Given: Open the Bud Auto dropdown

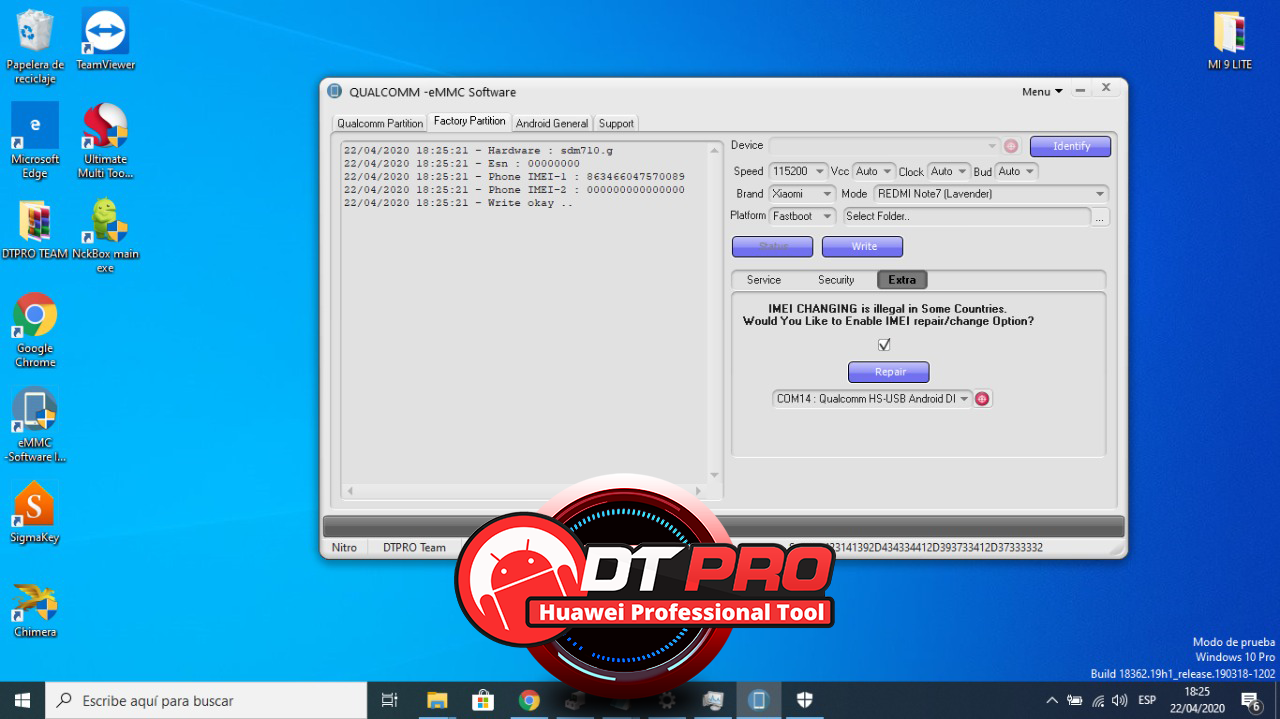Looking at the screenshot, I should pyautogui.click(x=1016, y=171).
